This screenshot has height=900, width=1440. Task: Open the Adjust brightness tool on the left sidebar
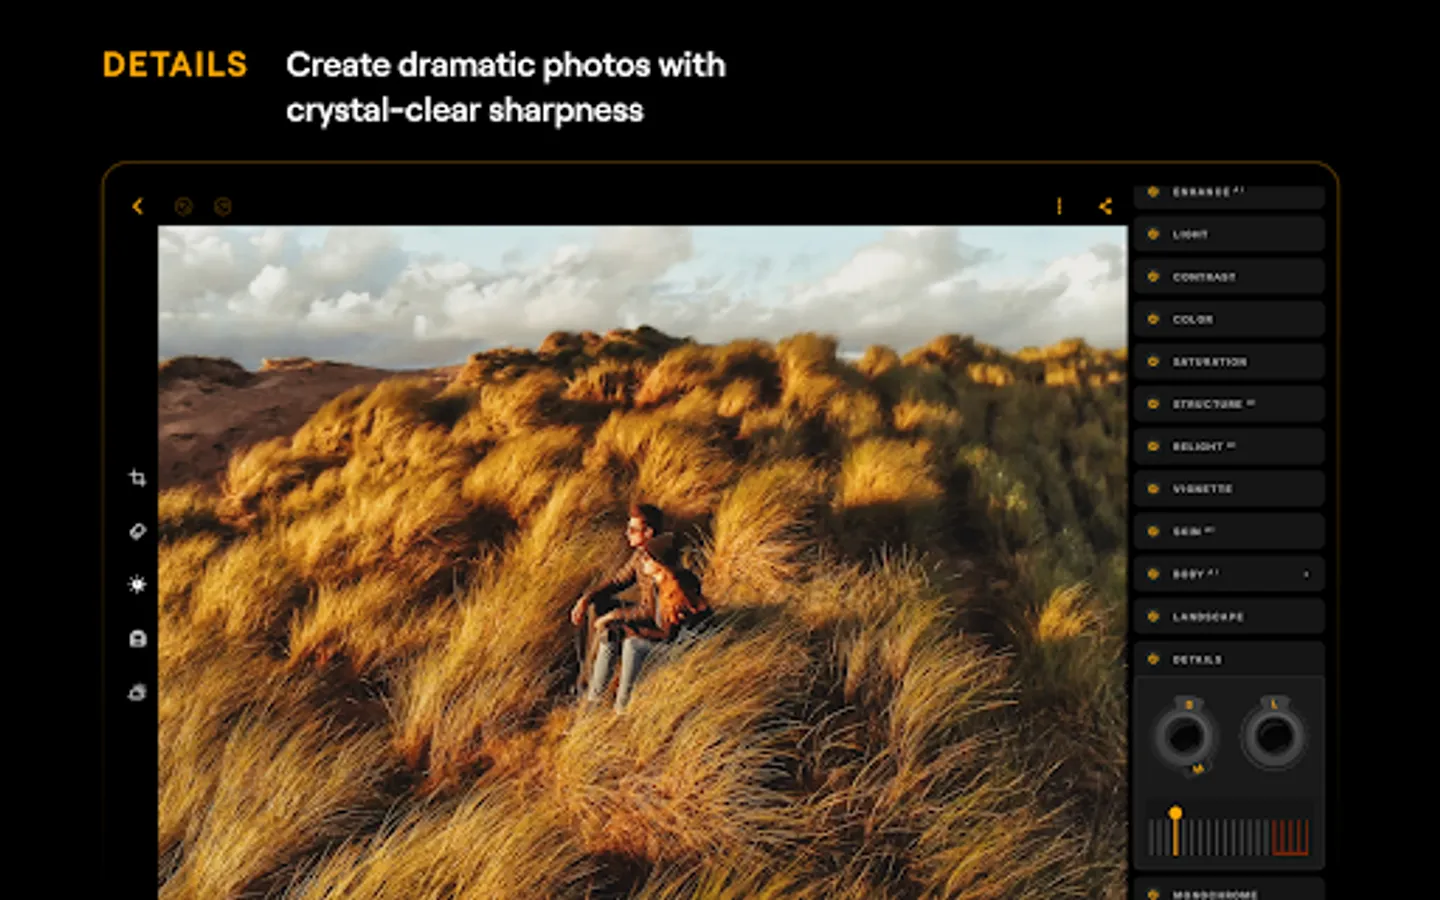tap(137, 585)
